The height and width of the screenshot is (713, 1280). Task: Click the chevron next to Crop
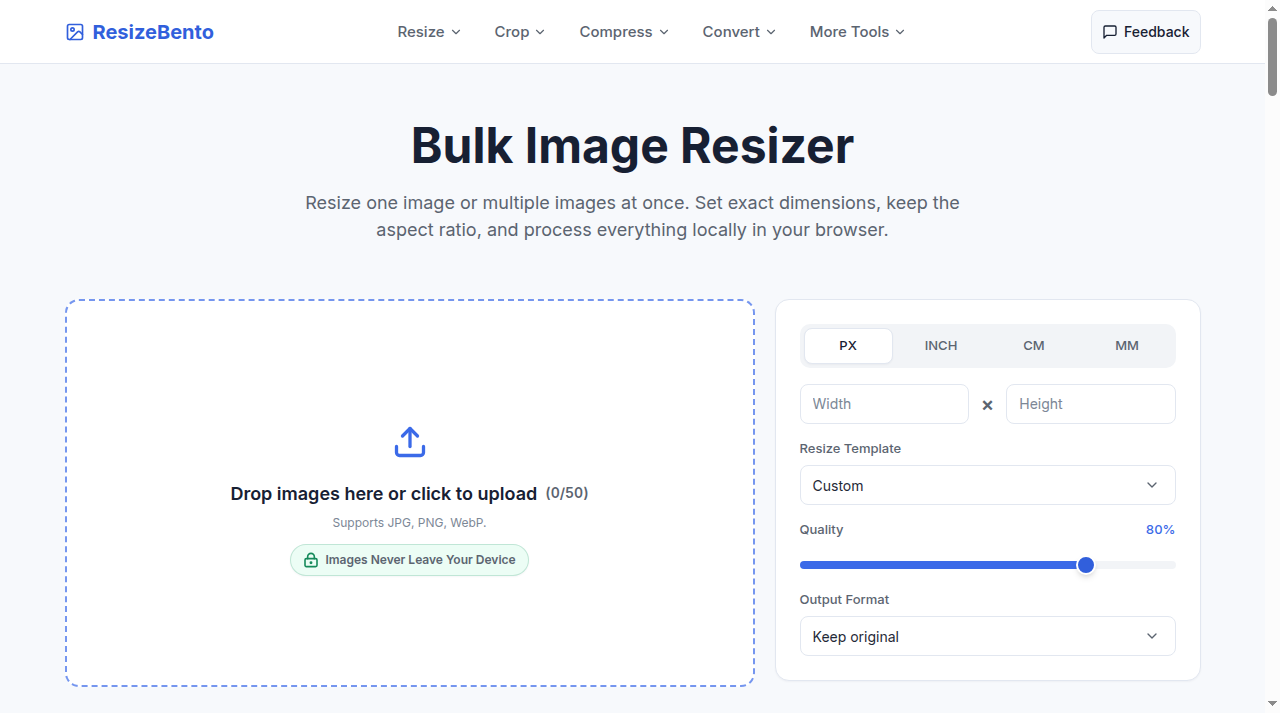point(540,32)
